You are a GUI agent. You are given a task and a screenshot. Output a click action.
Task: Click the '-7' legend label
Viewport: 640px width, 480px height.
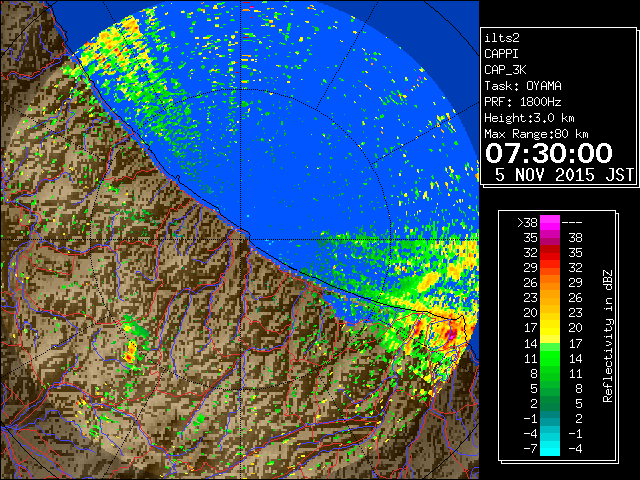[x=530, y=449]
